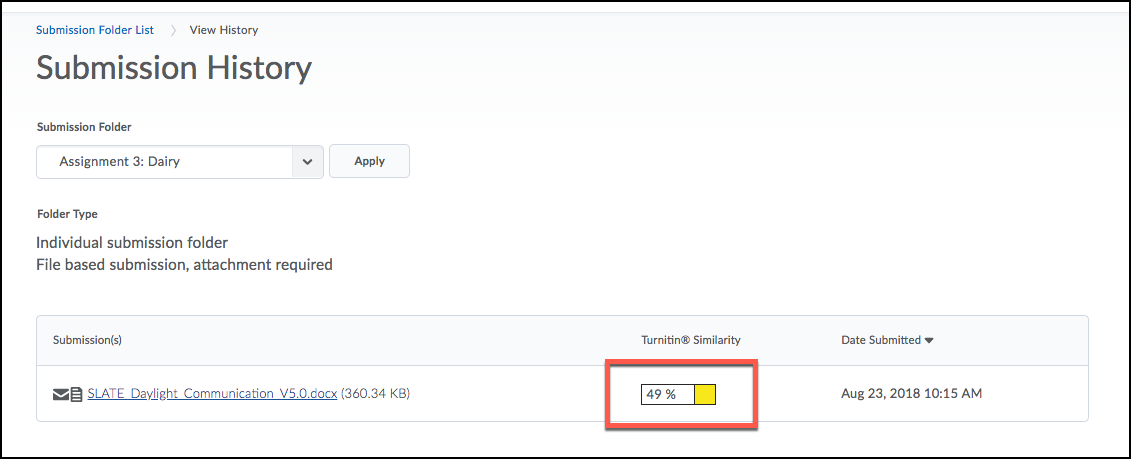Viewport: 1131px width, 459px height.
Task: Expand the dropdown using its chevron arrow
Action: [x=308, y=162]
